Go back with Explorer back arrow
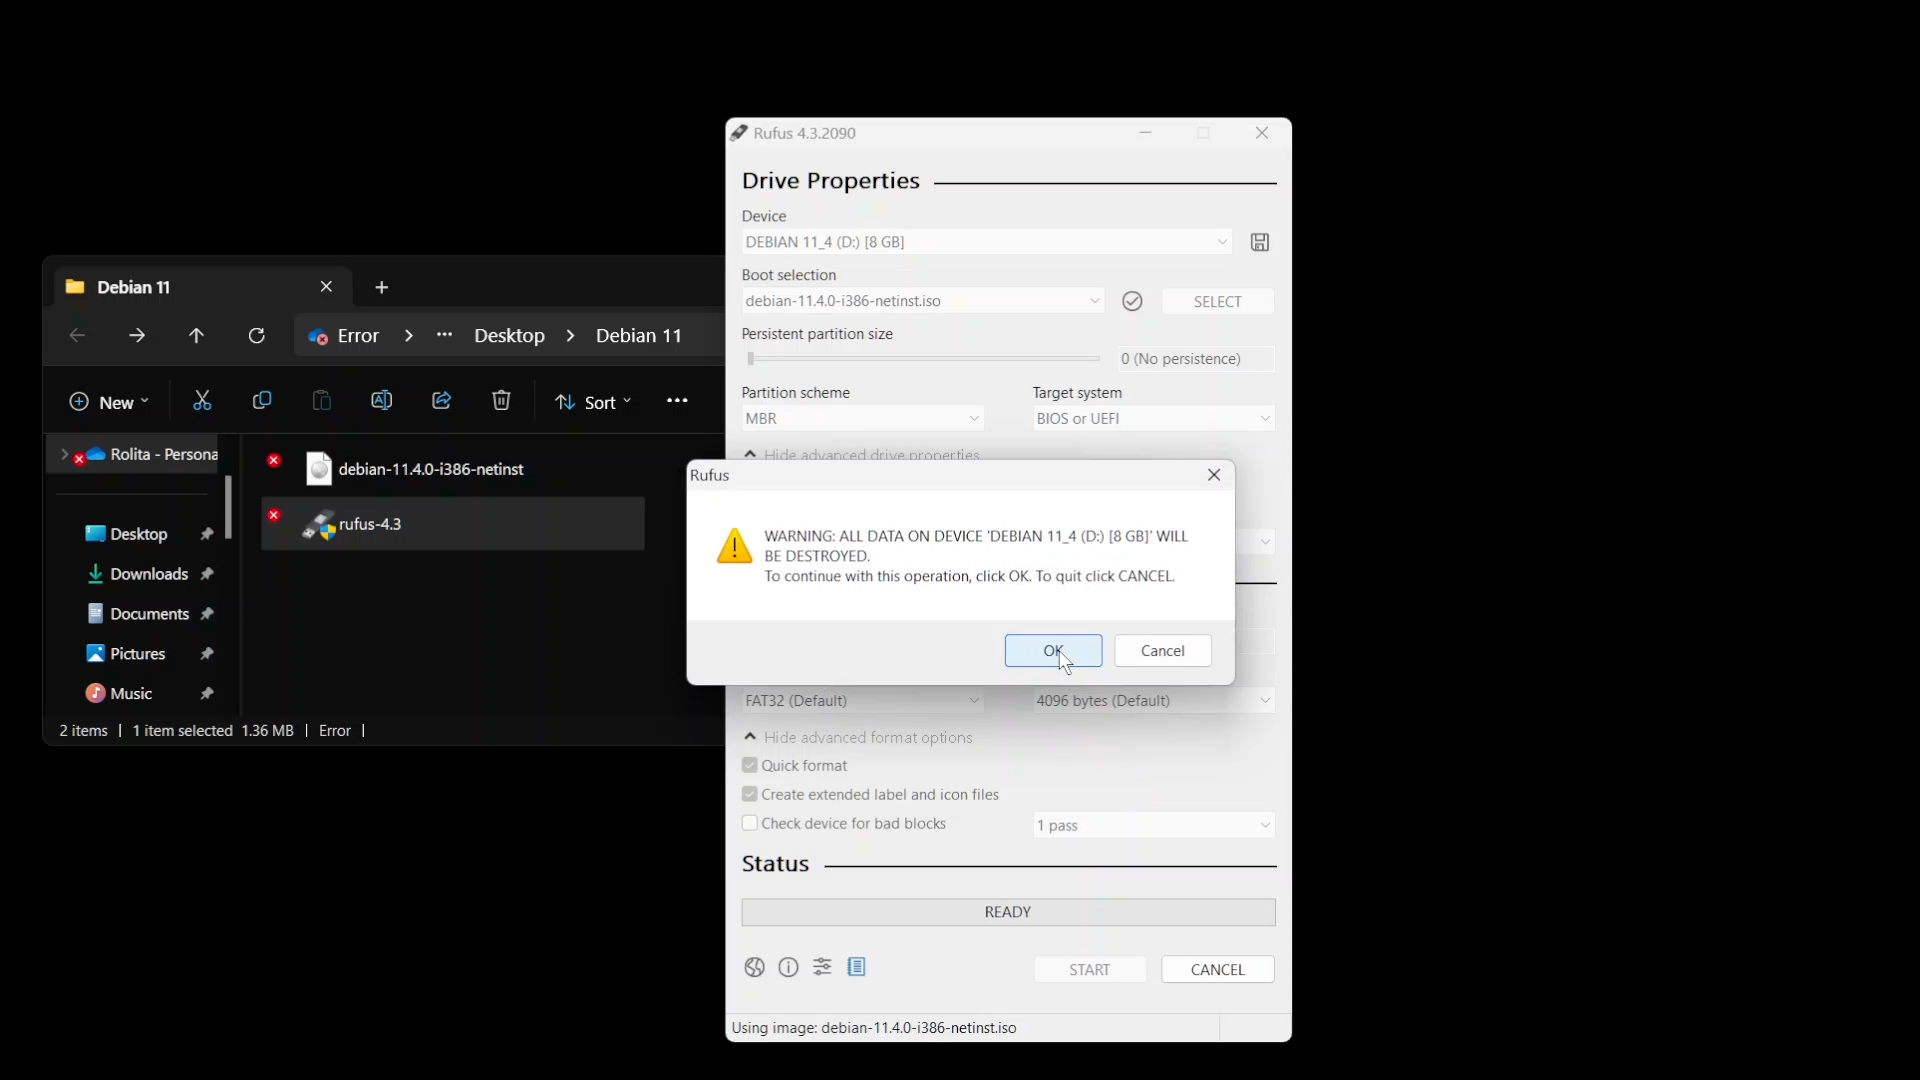The width and height of the screenshot is (1920, 1080). point(77,336)
